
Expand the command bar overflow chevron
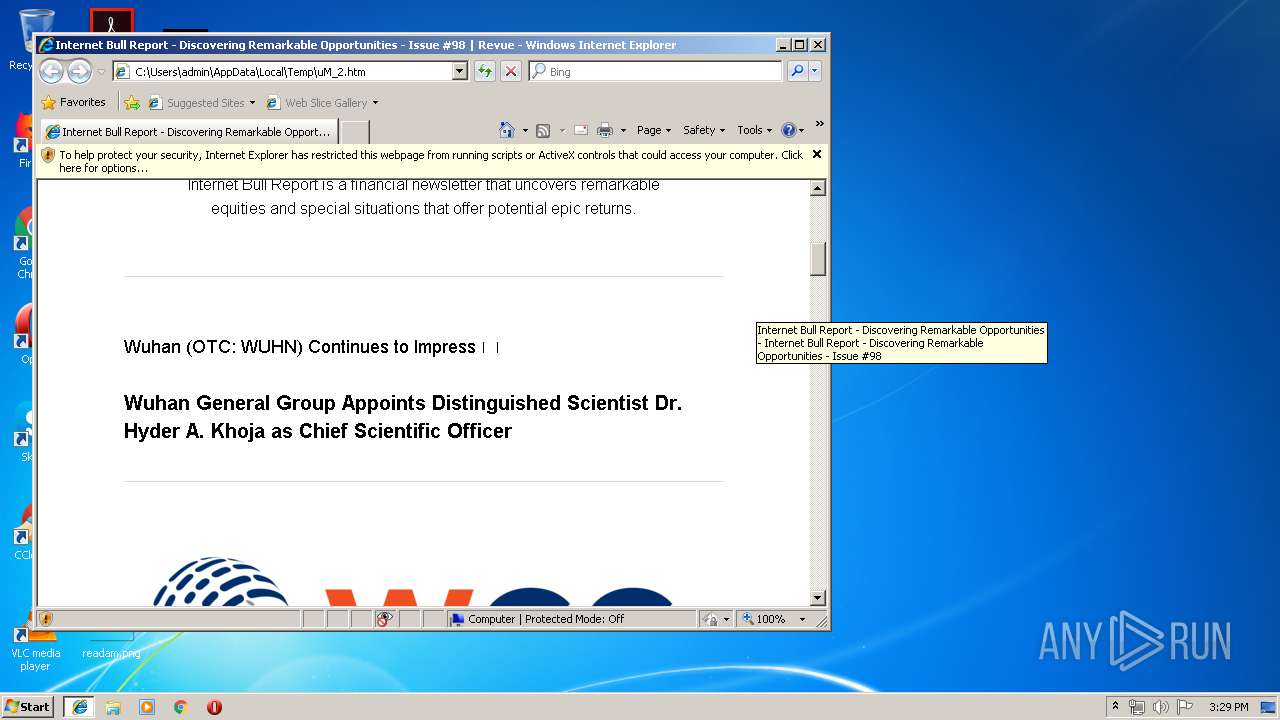pyautogui.click(x=819, y=124)
